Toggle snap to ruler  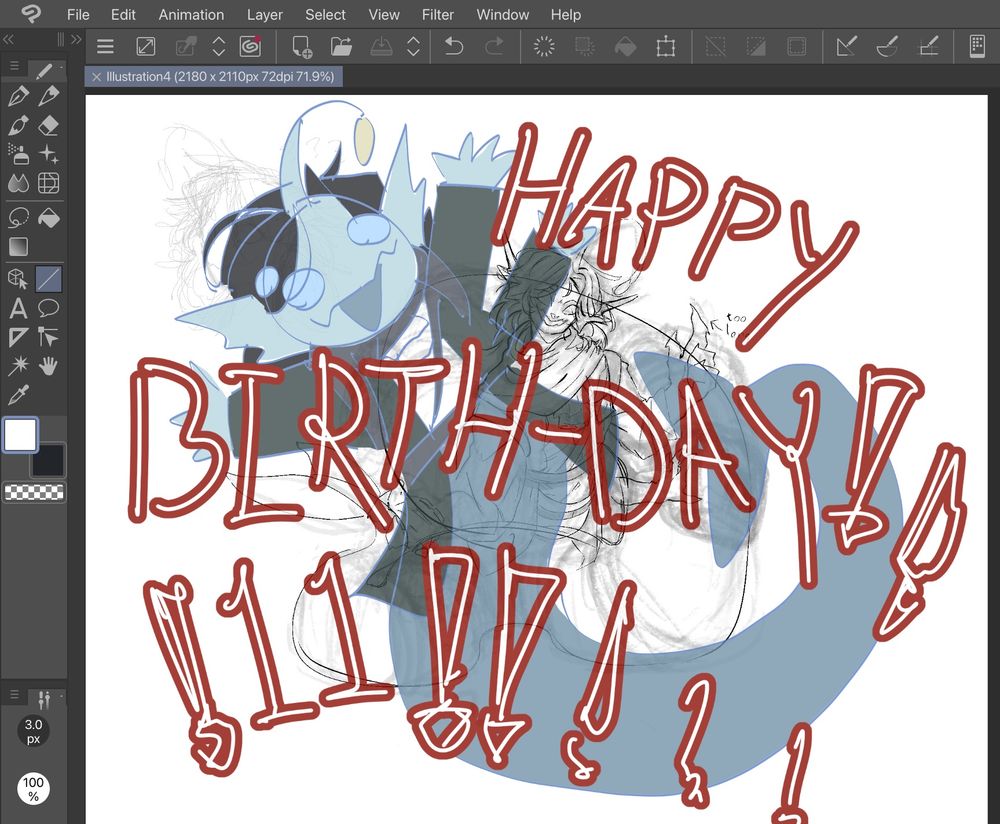click(x=846, y=47)
